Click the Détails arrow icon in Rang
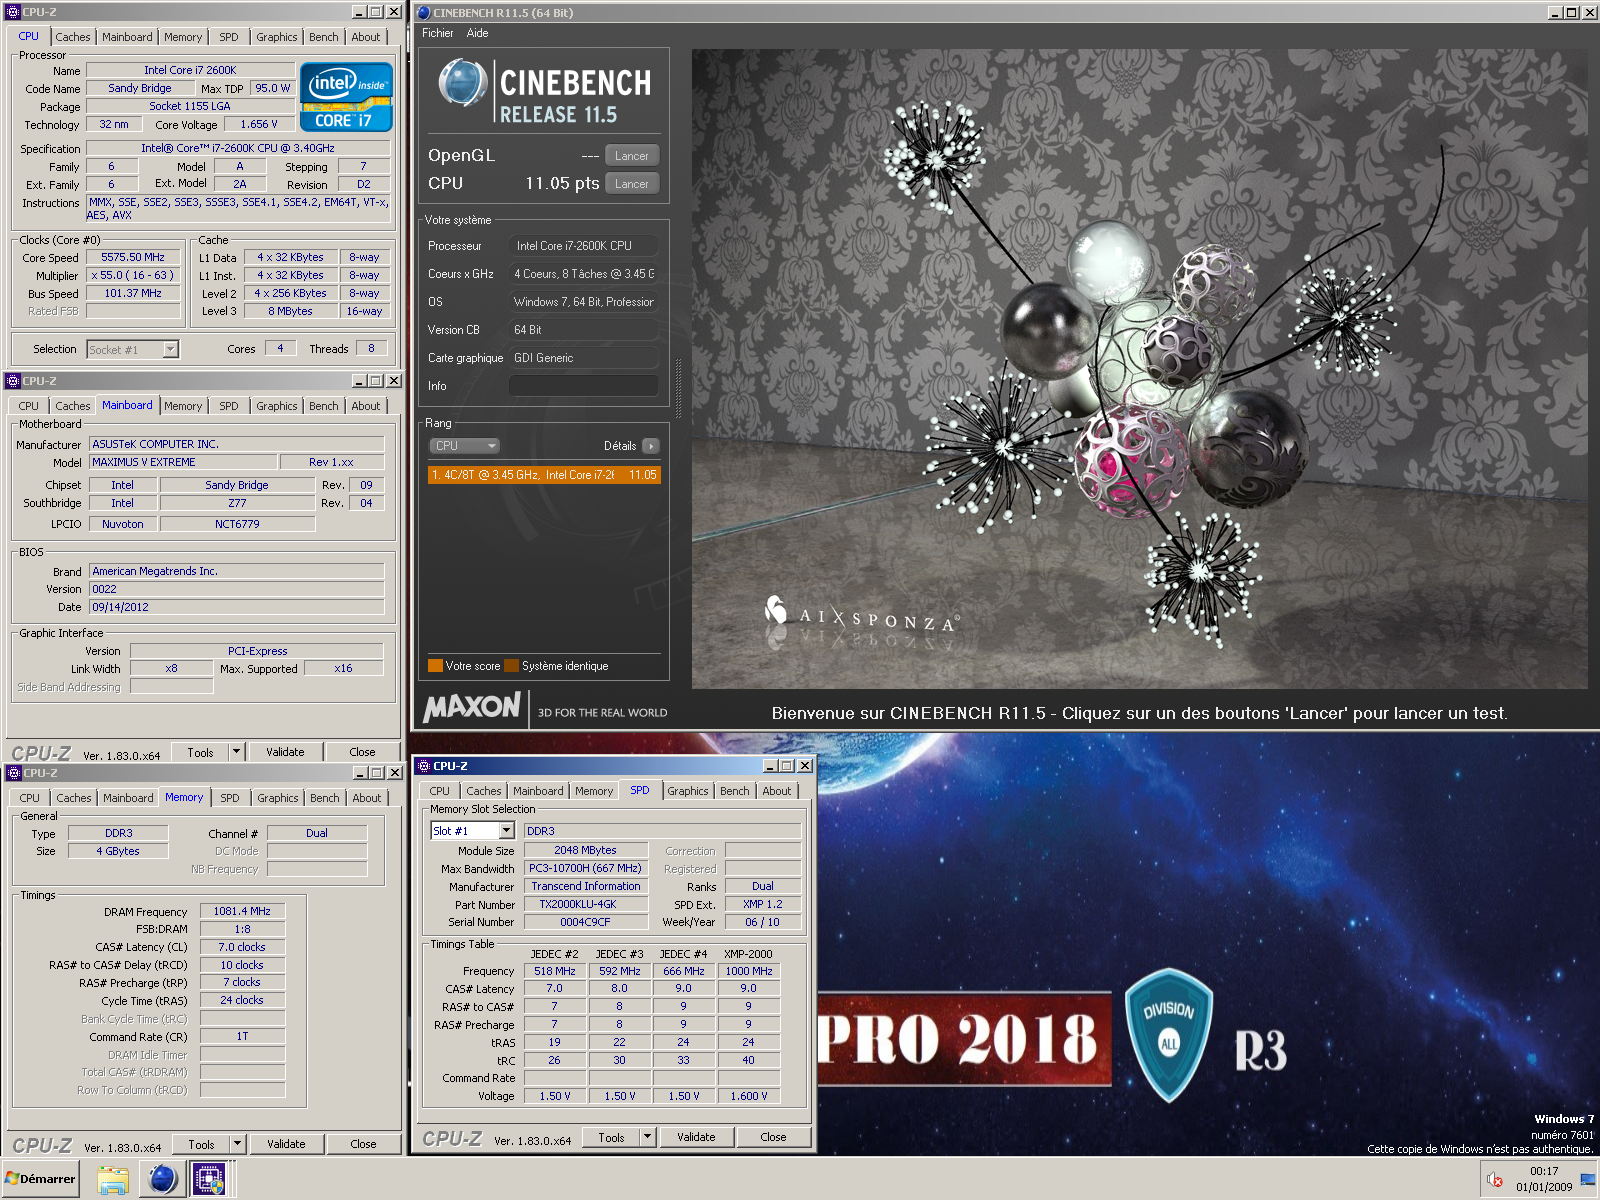Screen dimensions: 1600x1200 click(651, 446)
